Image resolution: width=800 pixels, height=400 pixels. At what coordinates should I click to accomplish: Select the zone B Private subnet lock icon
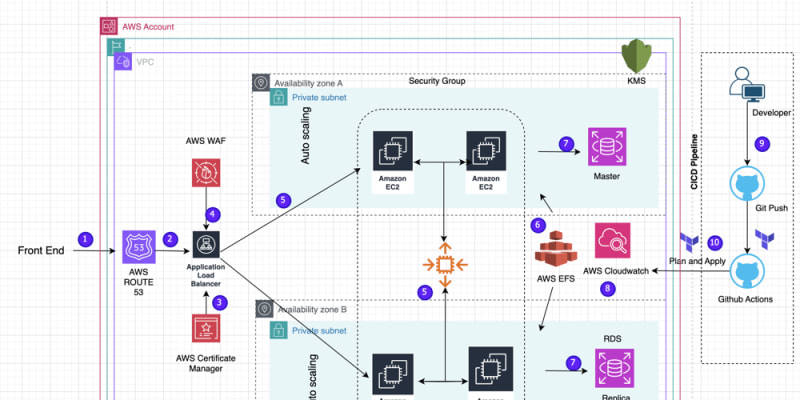[279, 331]
